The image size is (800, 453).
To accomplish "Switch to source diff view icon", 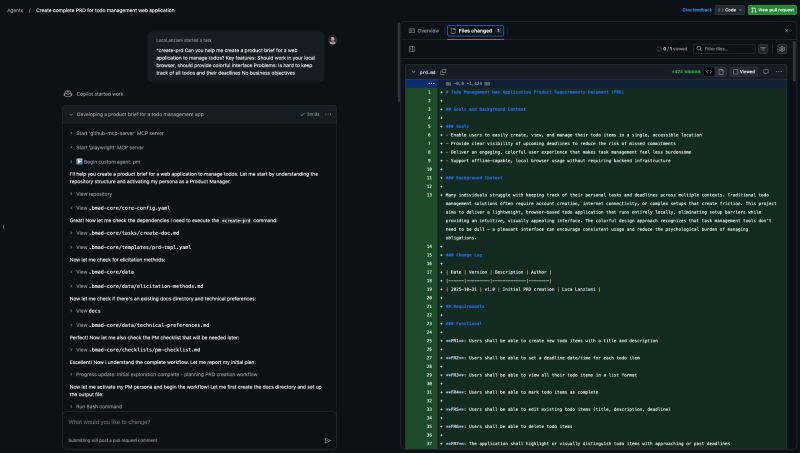I will (709, 72).
